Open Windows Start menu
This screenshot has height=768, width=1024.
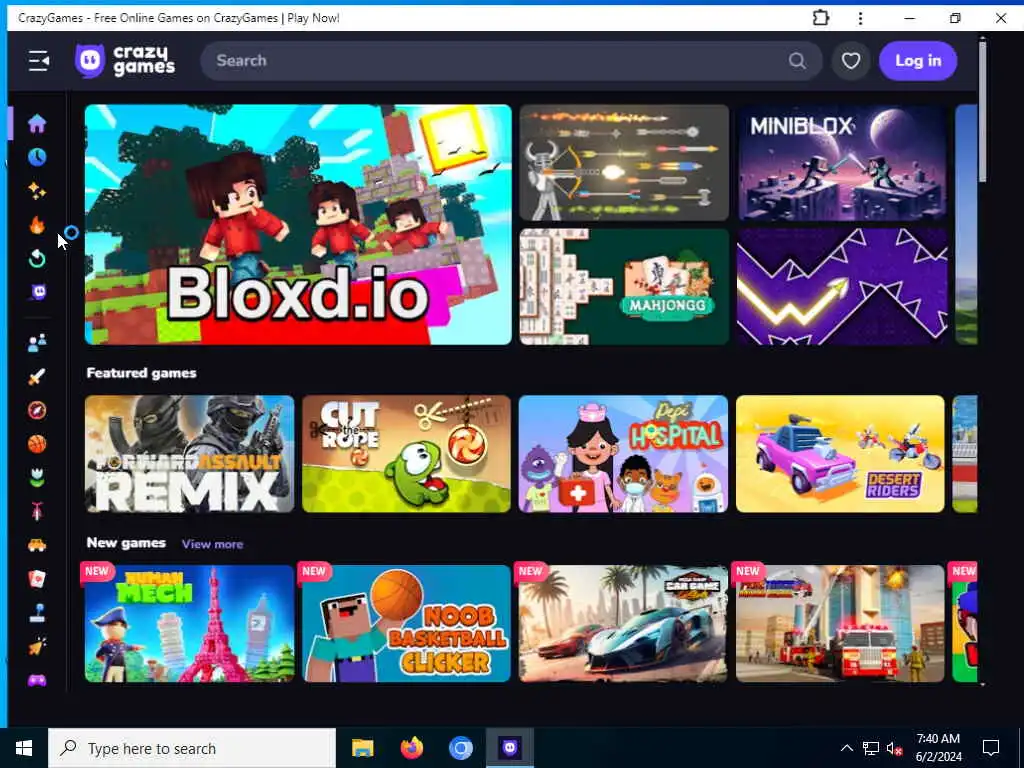[24, 748]
